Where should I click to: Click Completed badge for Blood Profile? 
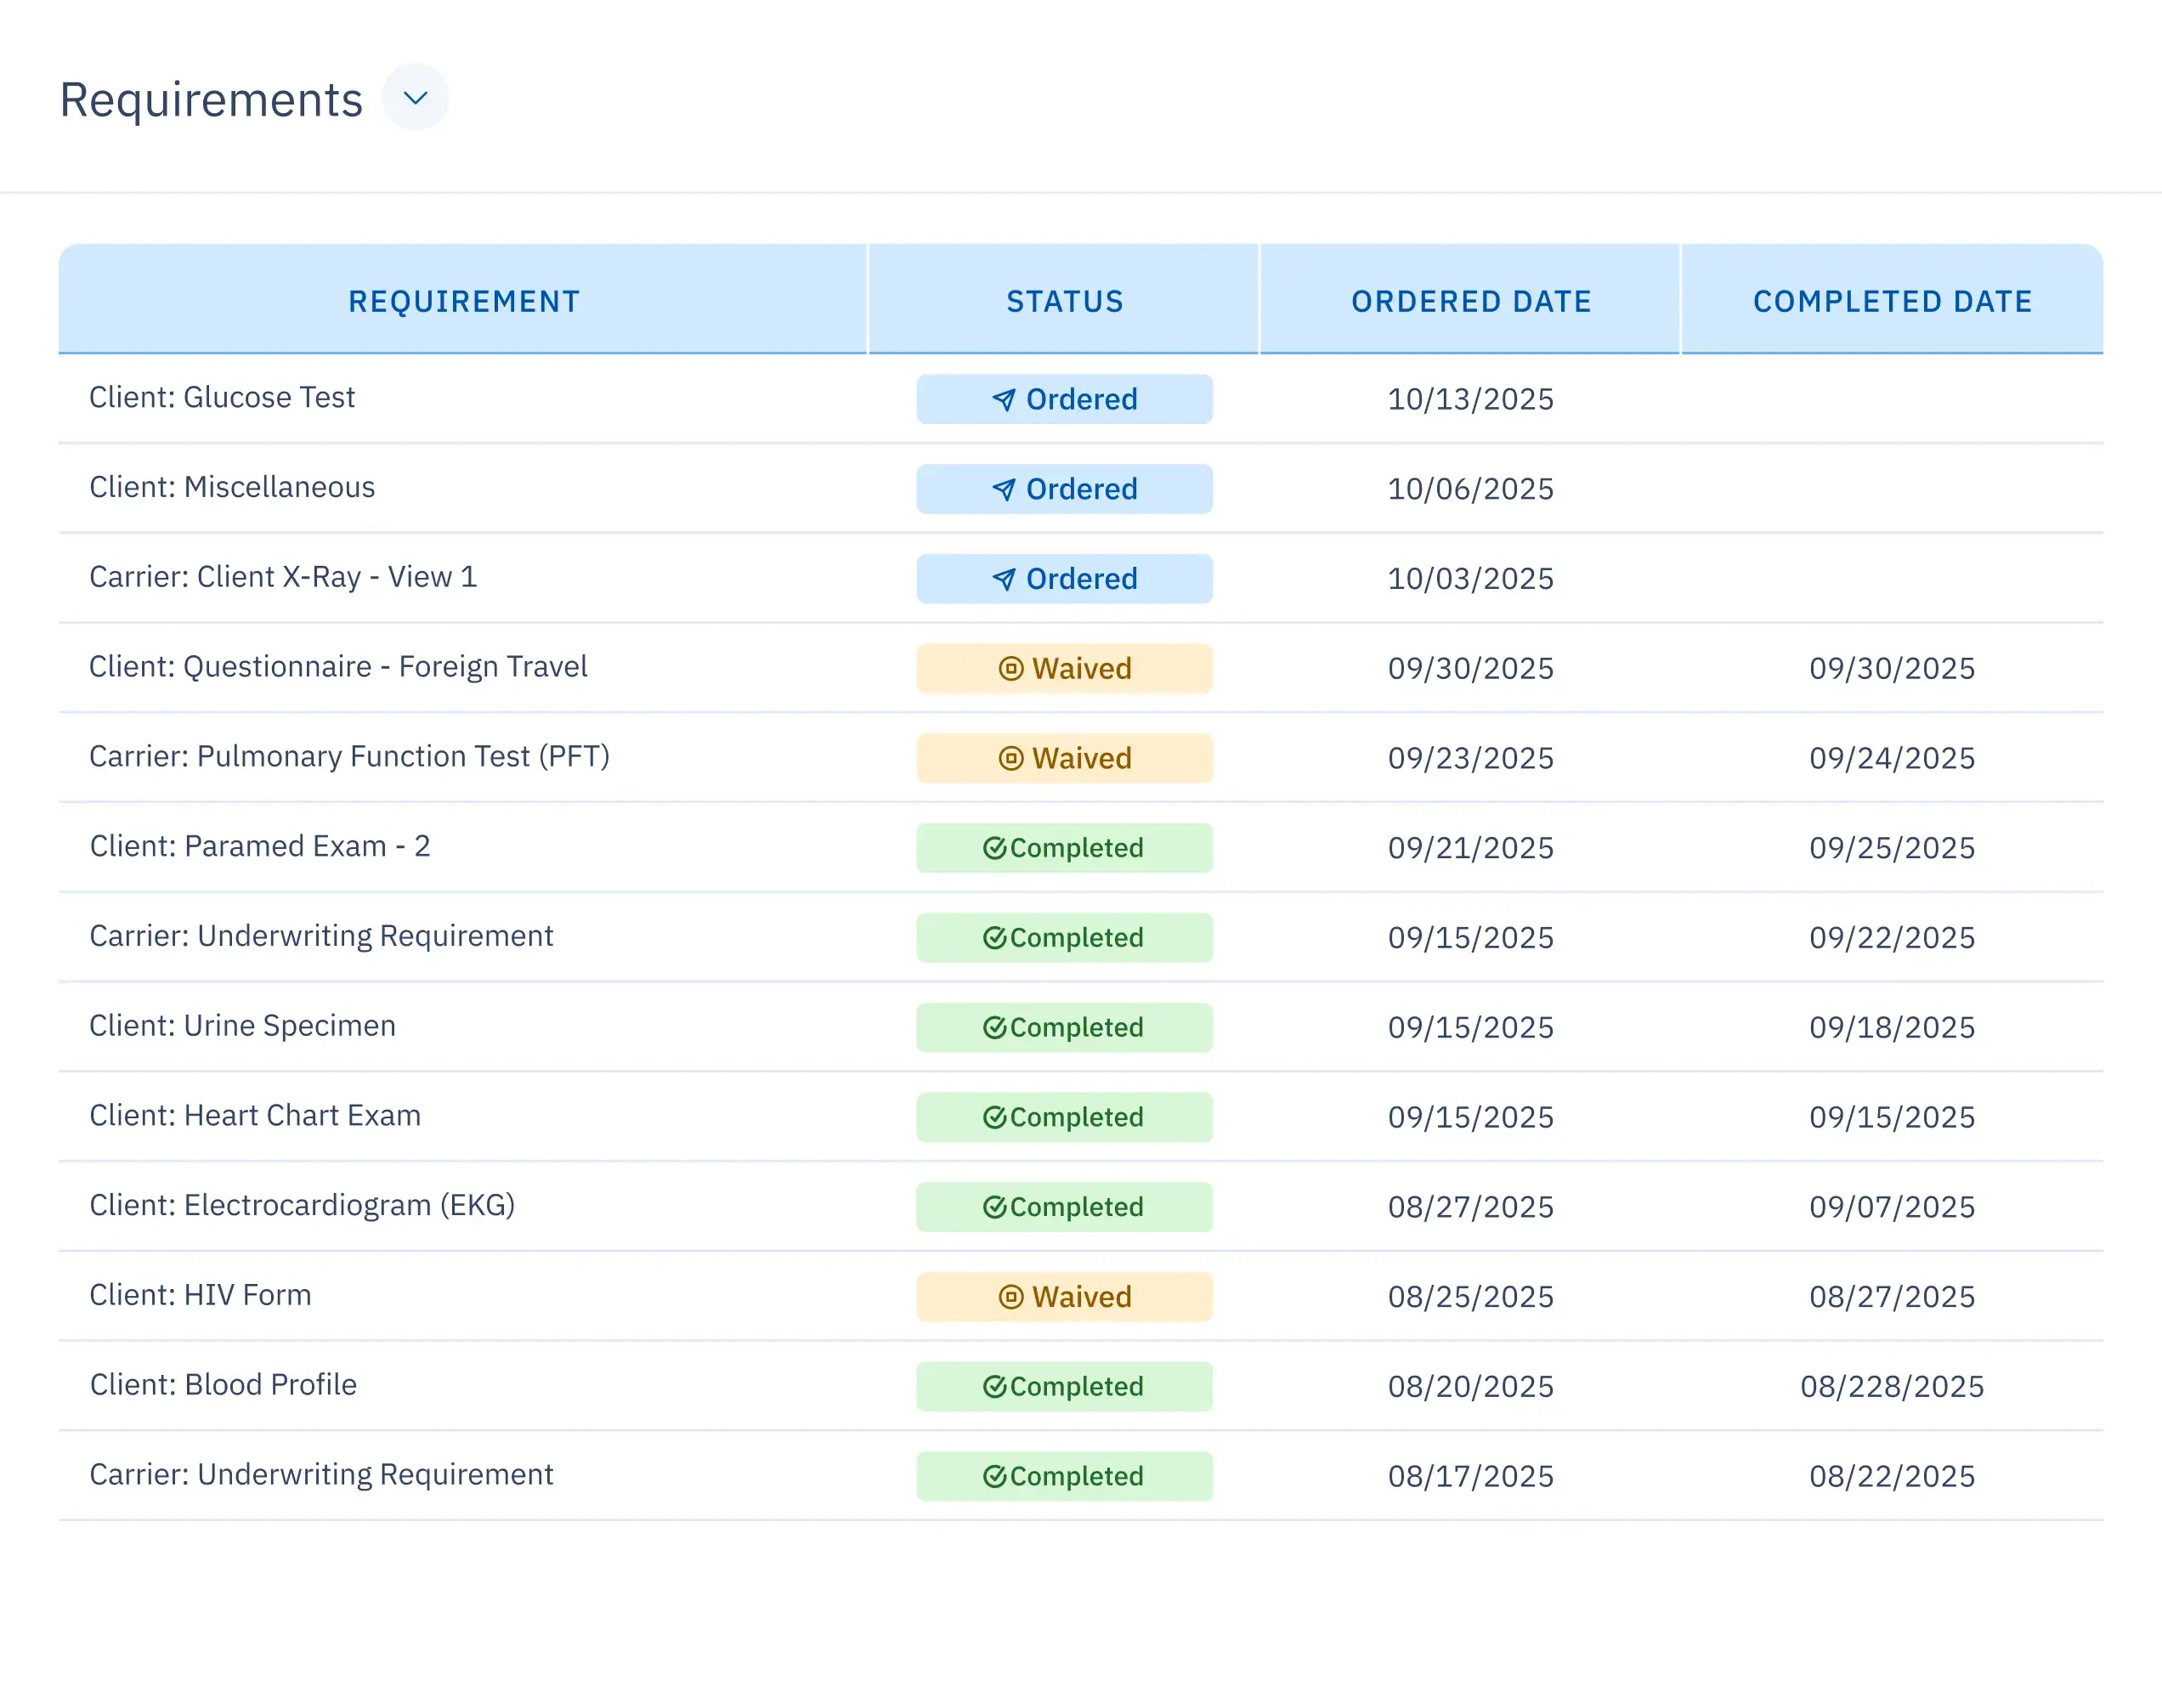1064,1386
